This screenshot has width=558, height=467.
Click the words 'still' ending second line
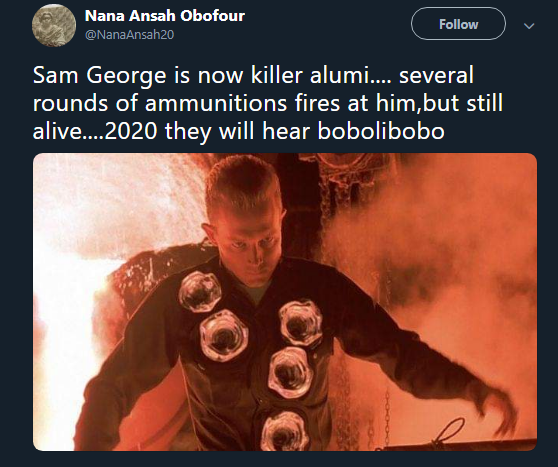pos(485,103)
